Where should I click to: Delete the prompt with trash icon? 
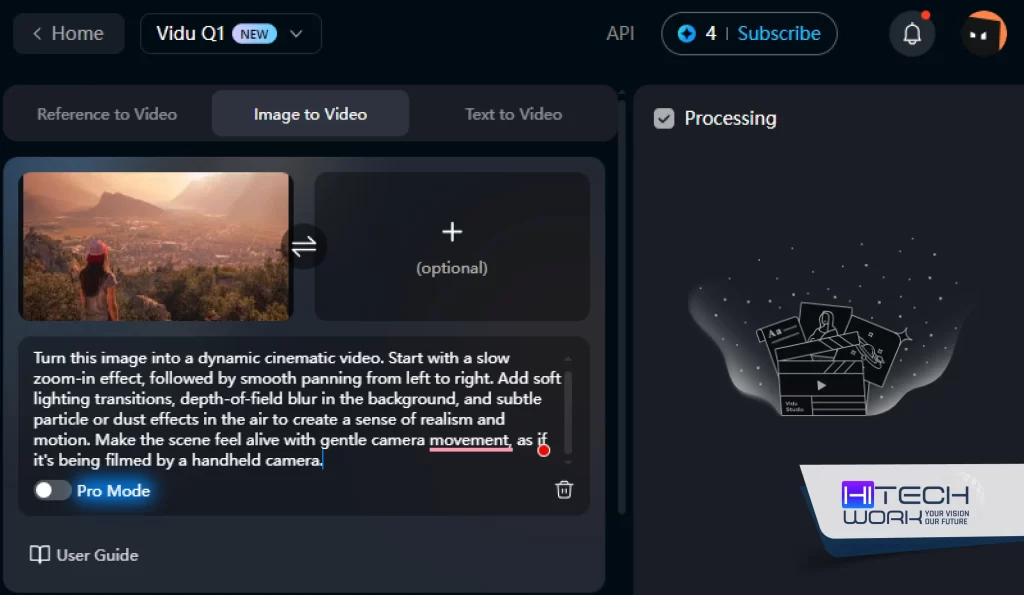pyautogui.click(x=564, y=489)
